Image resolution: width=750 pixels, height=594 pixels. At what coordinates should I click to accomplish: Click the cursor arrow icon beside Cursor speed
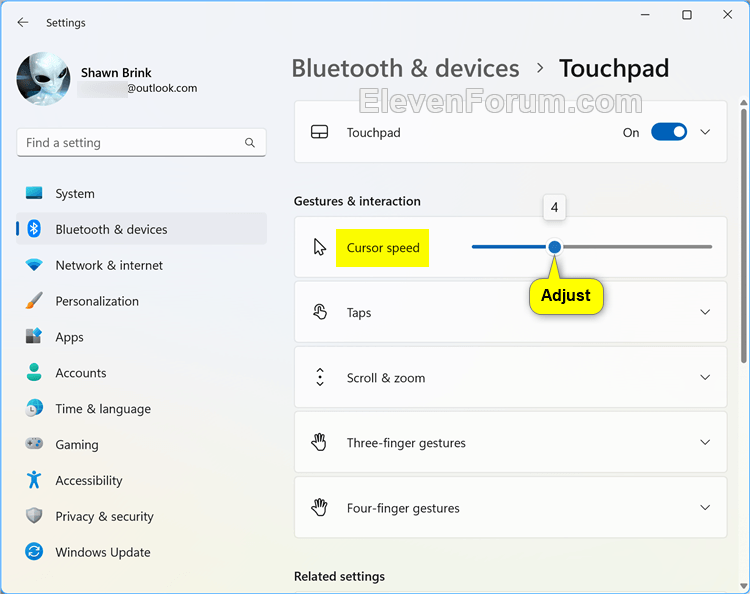(320, 247)
